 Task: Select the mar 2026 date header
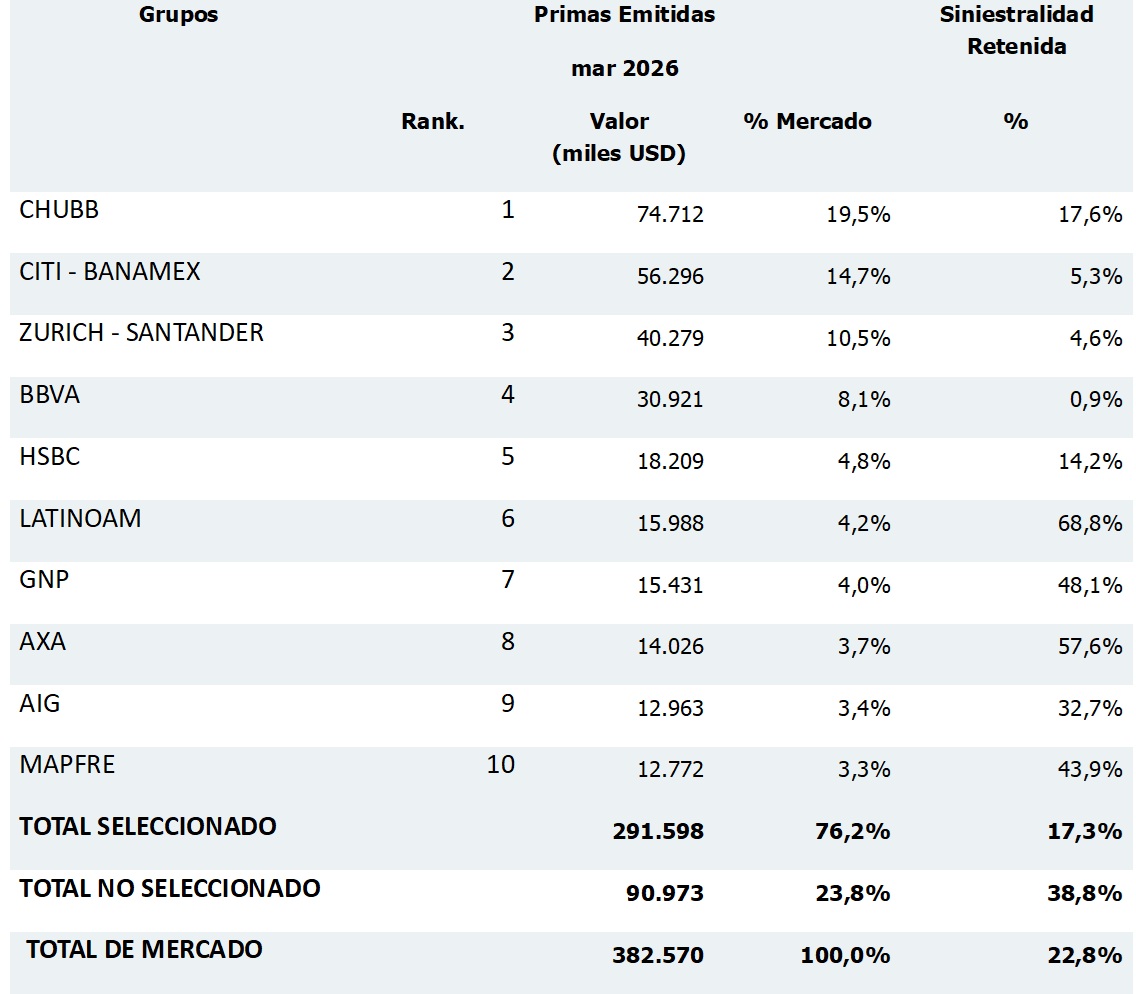[625, 68]
